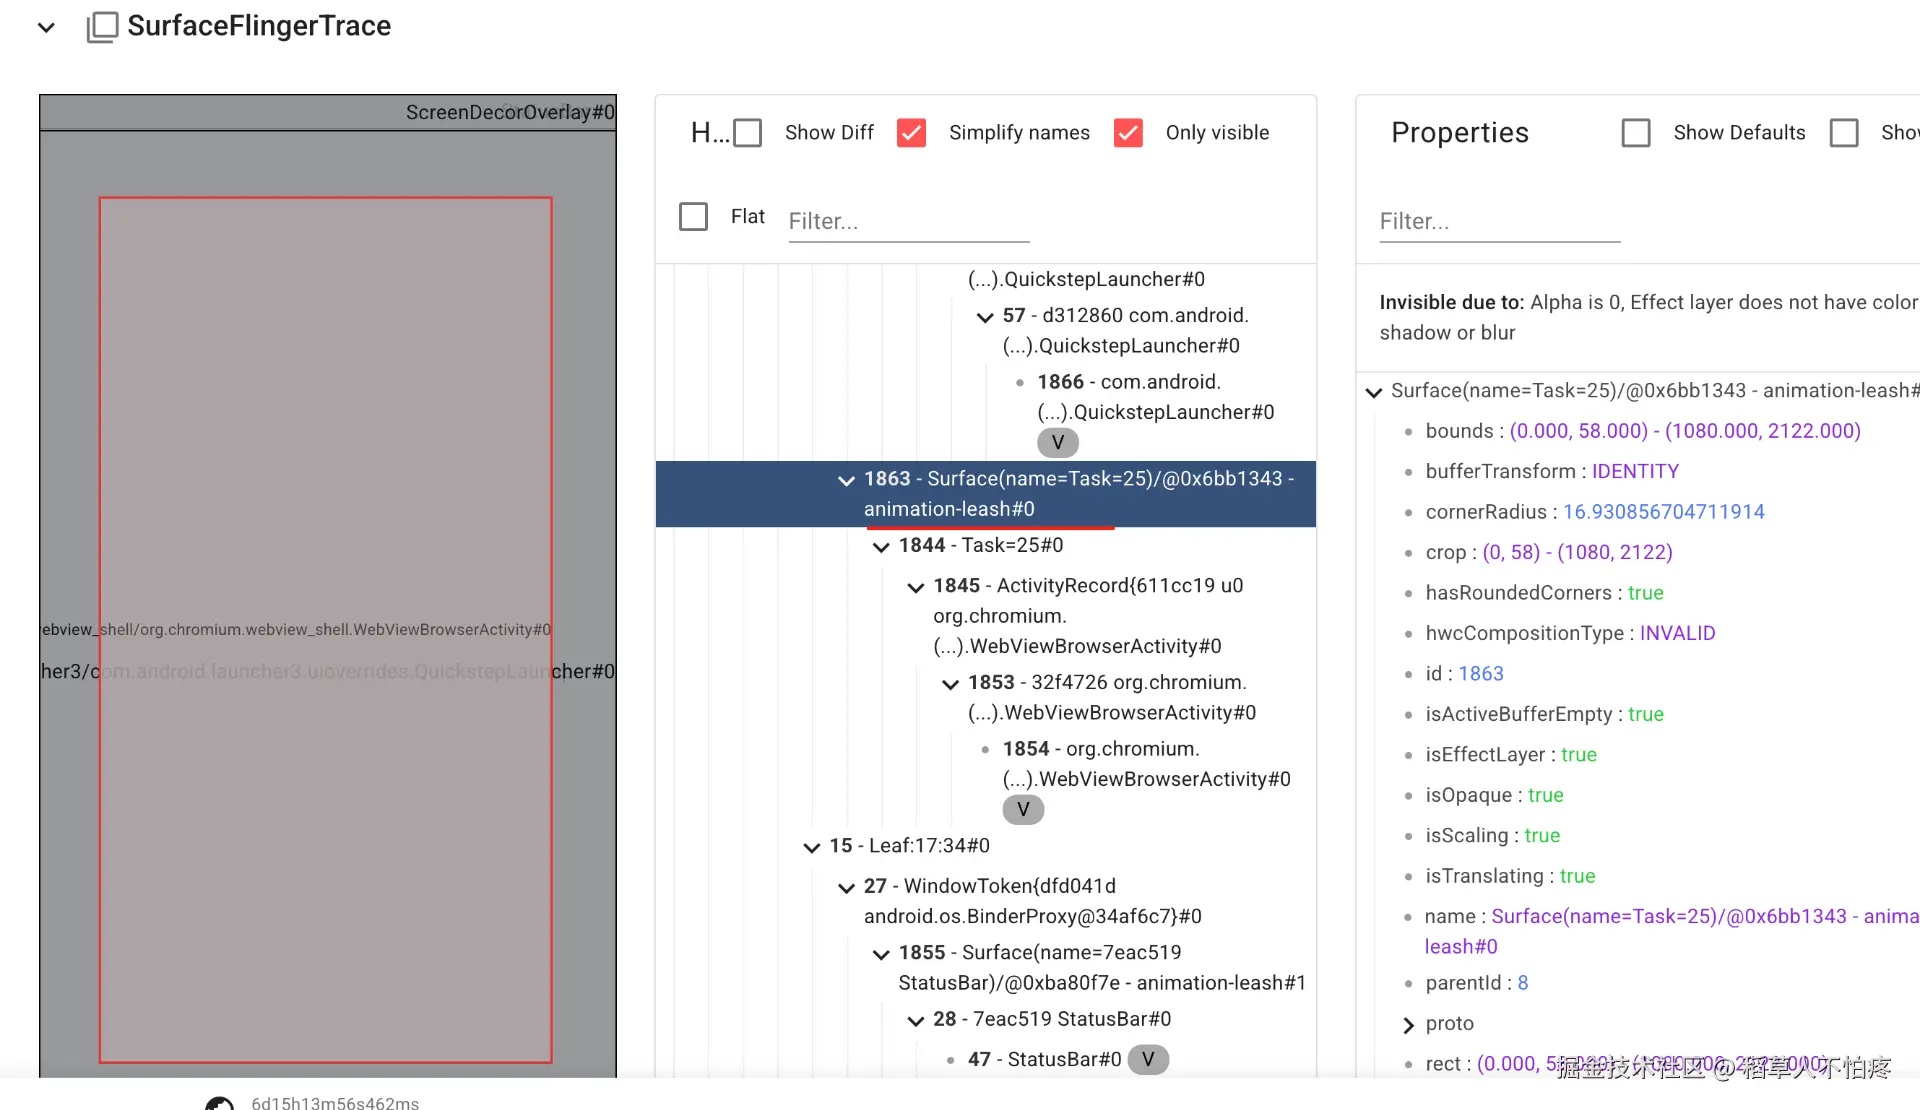The image size is (1920, 1110).
Task: Click V chip under WebViewBrowserActivity 1854
Action: click(1022, 809)
